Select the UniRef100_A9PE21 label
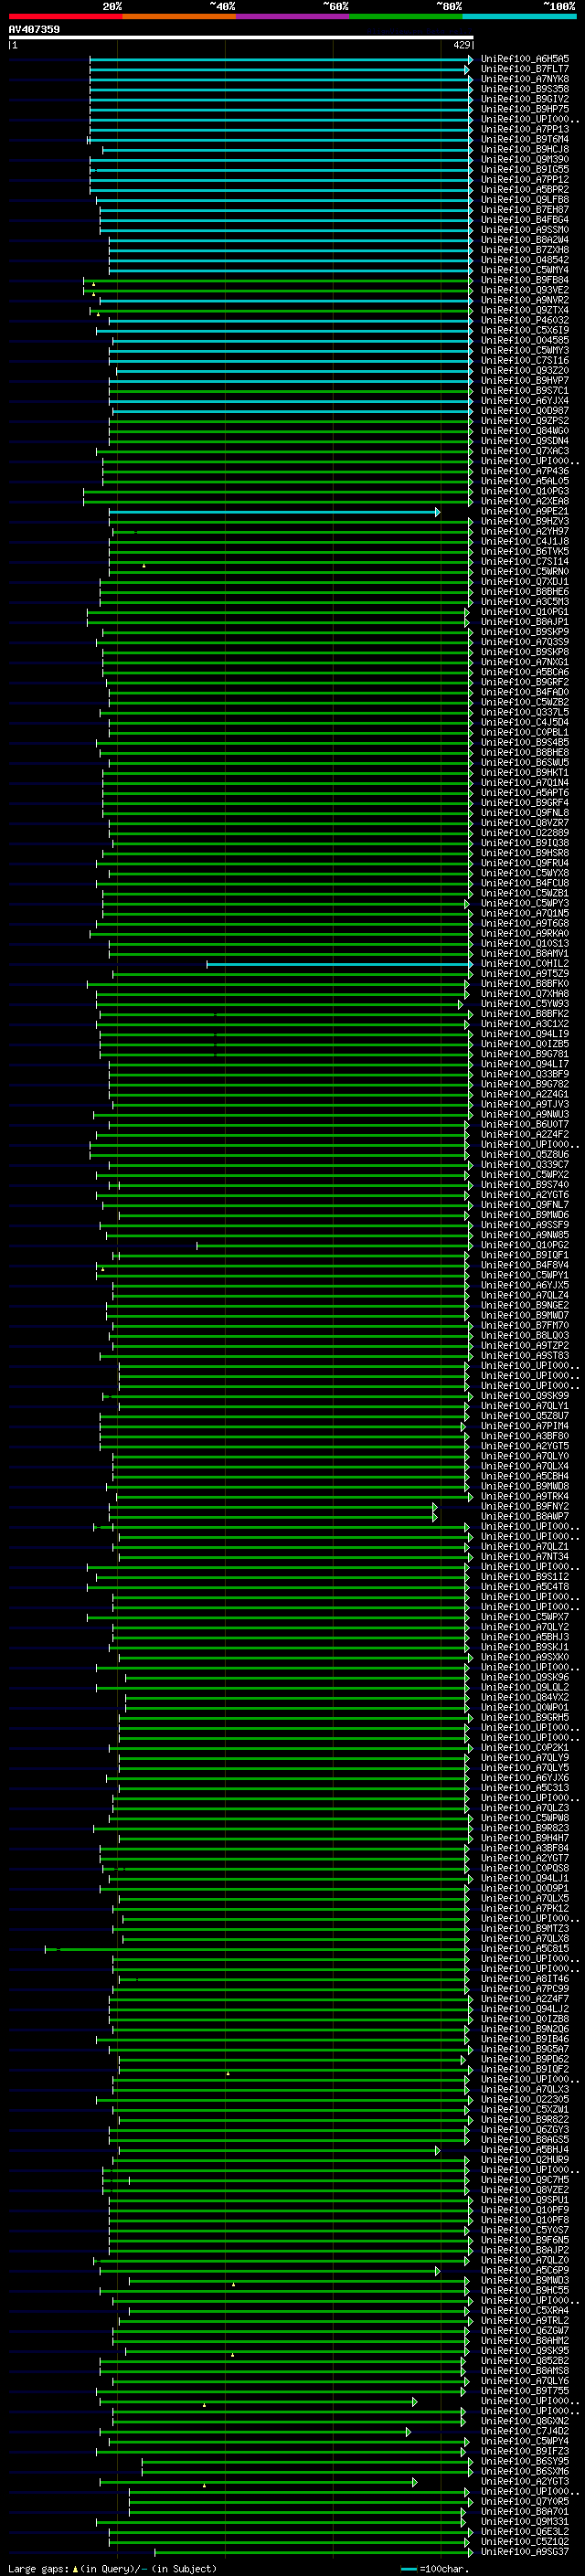 tap(525, 511)
